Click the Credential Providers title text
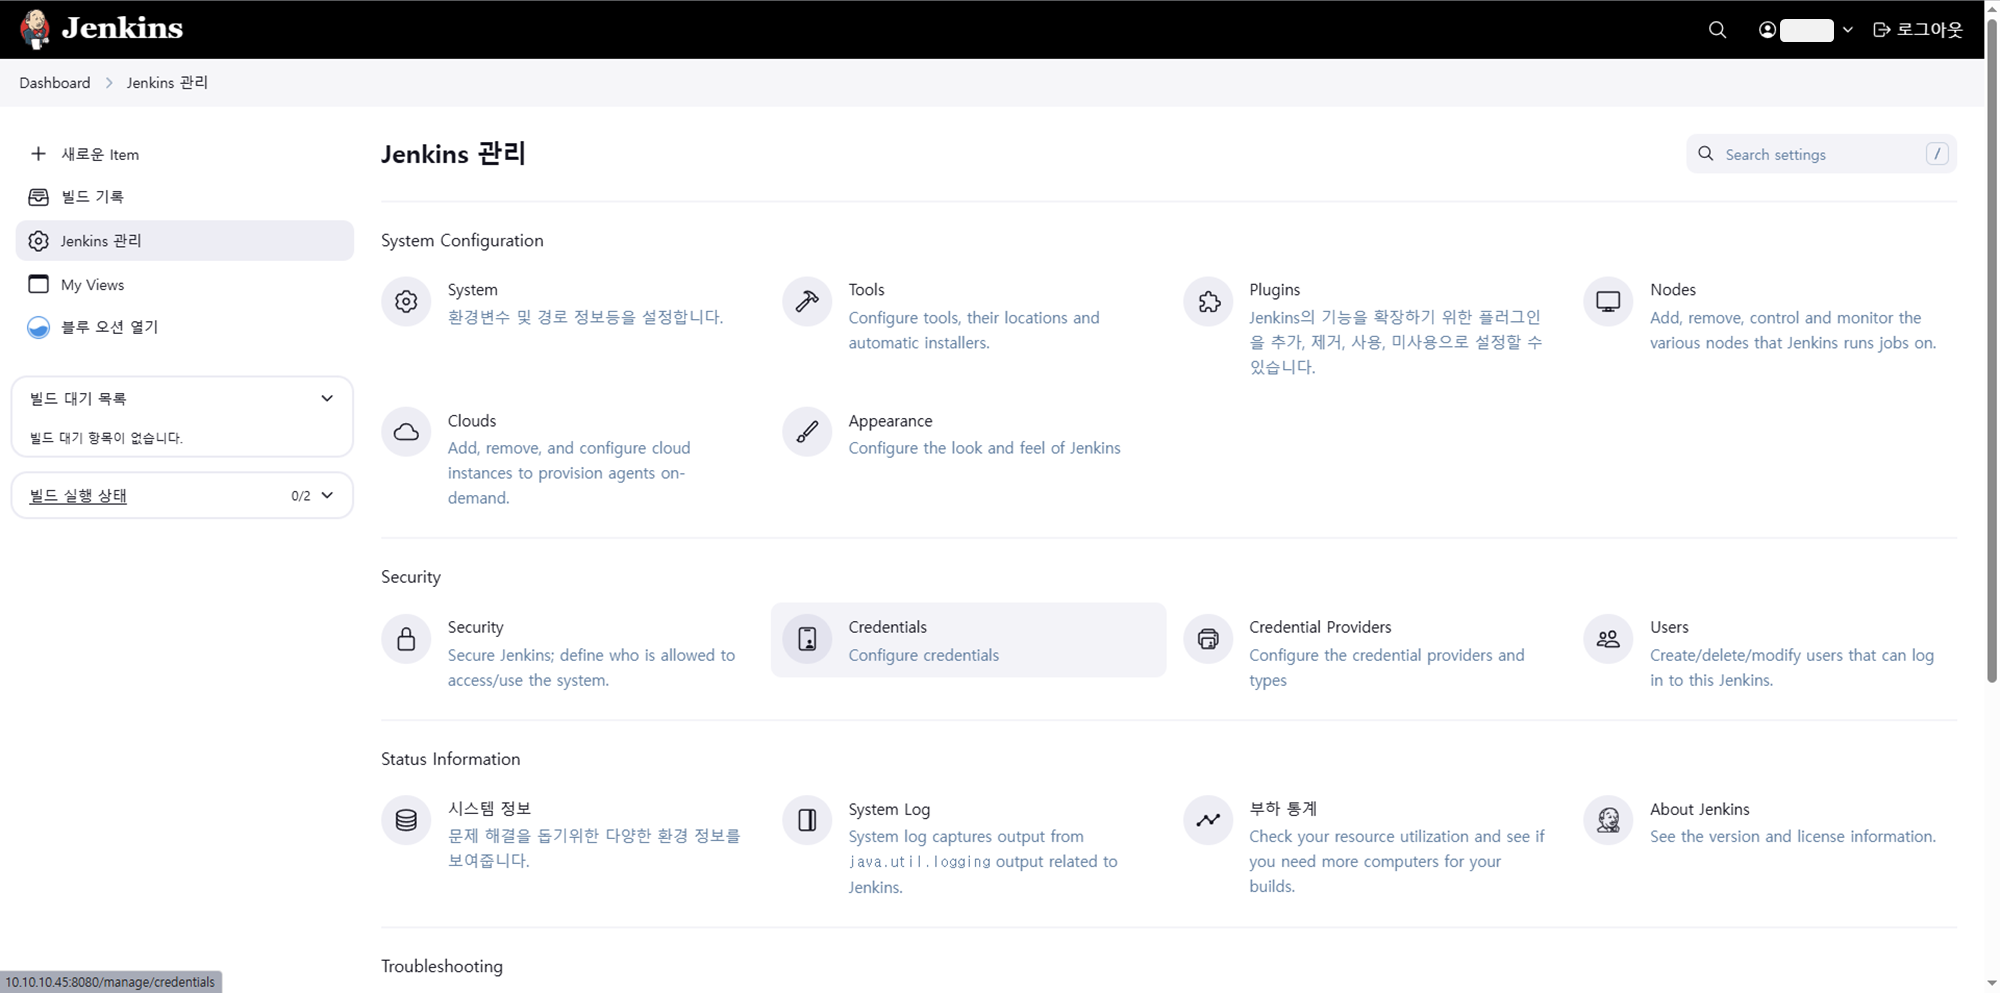The image size is (2000, 993). coord(1320,627)
